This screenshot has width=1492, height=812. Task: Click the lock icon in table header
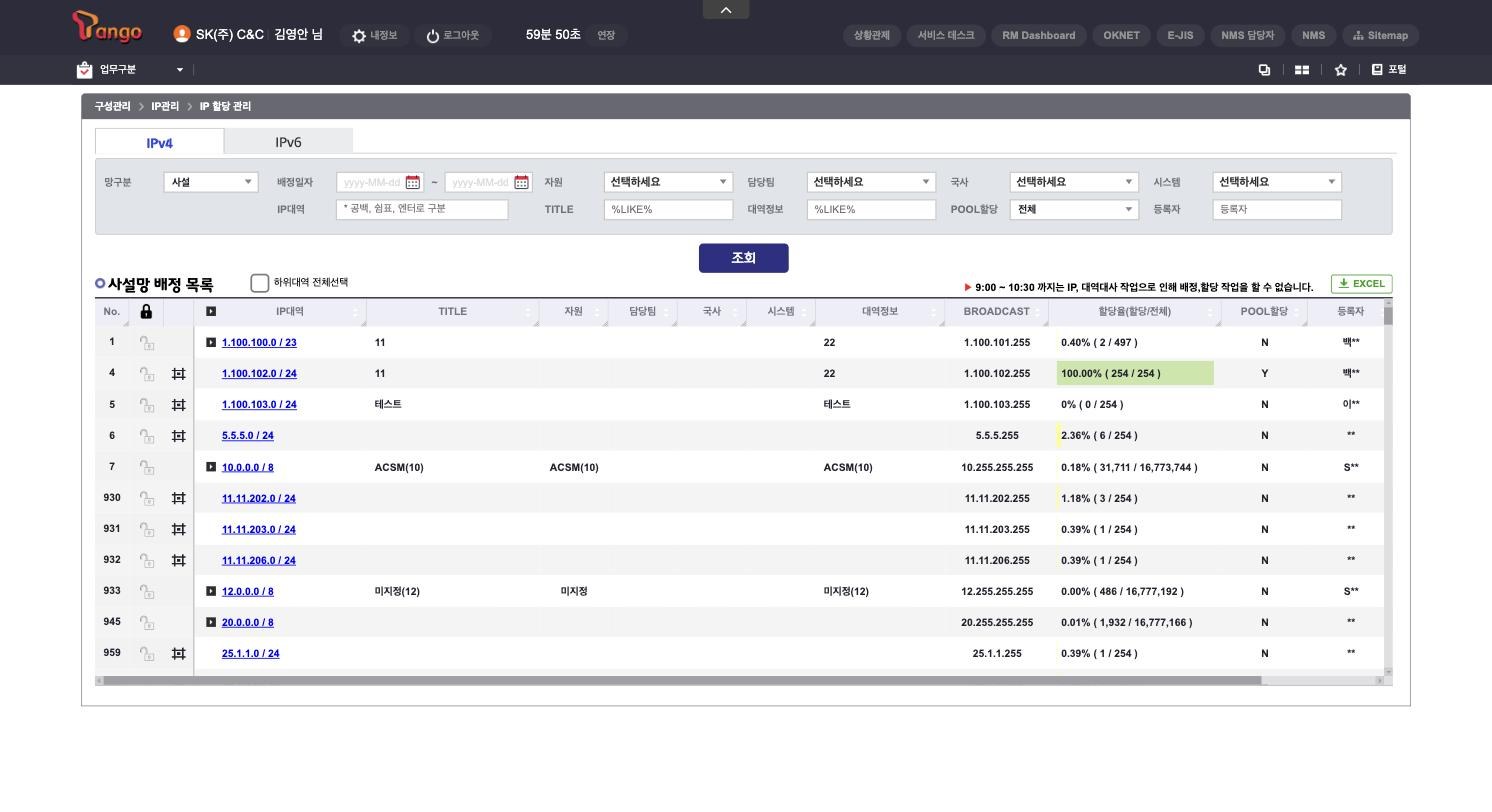146,312
